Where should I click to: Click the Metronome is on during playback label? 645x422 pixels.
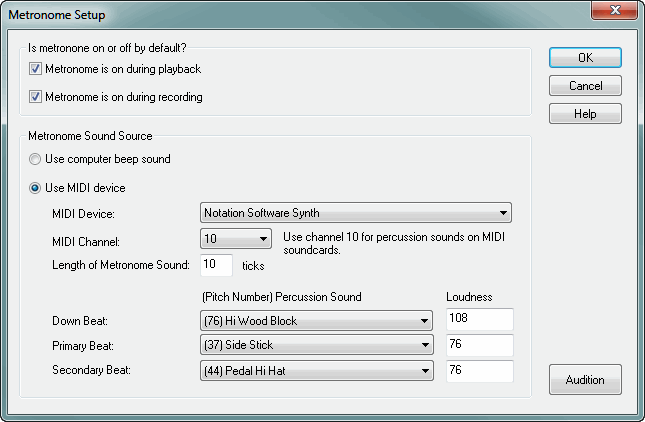(x=123, y=69)
